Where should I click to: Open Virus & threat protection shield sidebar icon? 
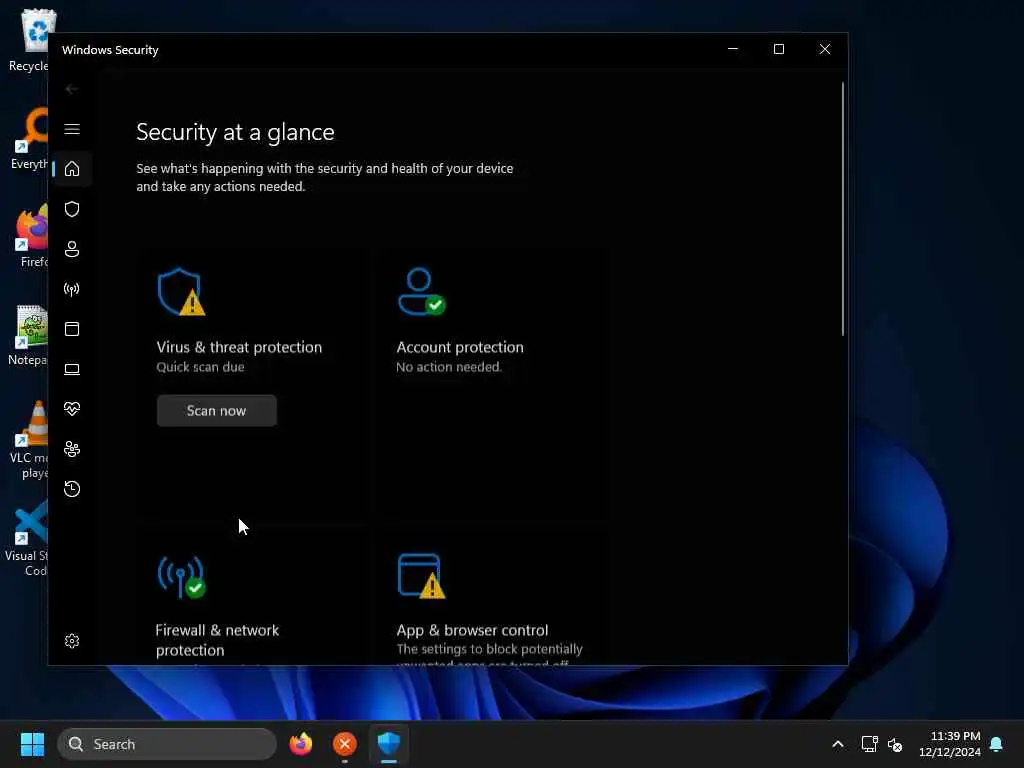click(72, 209)
